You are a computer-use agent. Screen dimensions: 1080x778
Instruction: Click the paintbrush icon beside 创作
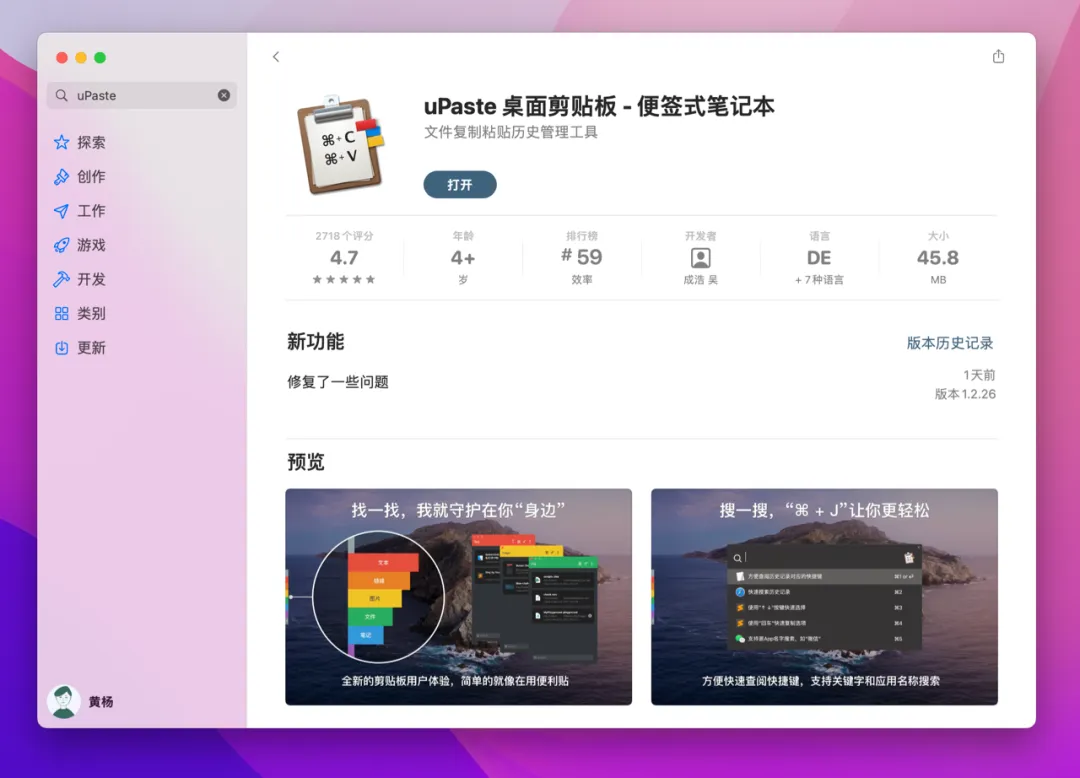pyautogui.click(x=61, y=177)
